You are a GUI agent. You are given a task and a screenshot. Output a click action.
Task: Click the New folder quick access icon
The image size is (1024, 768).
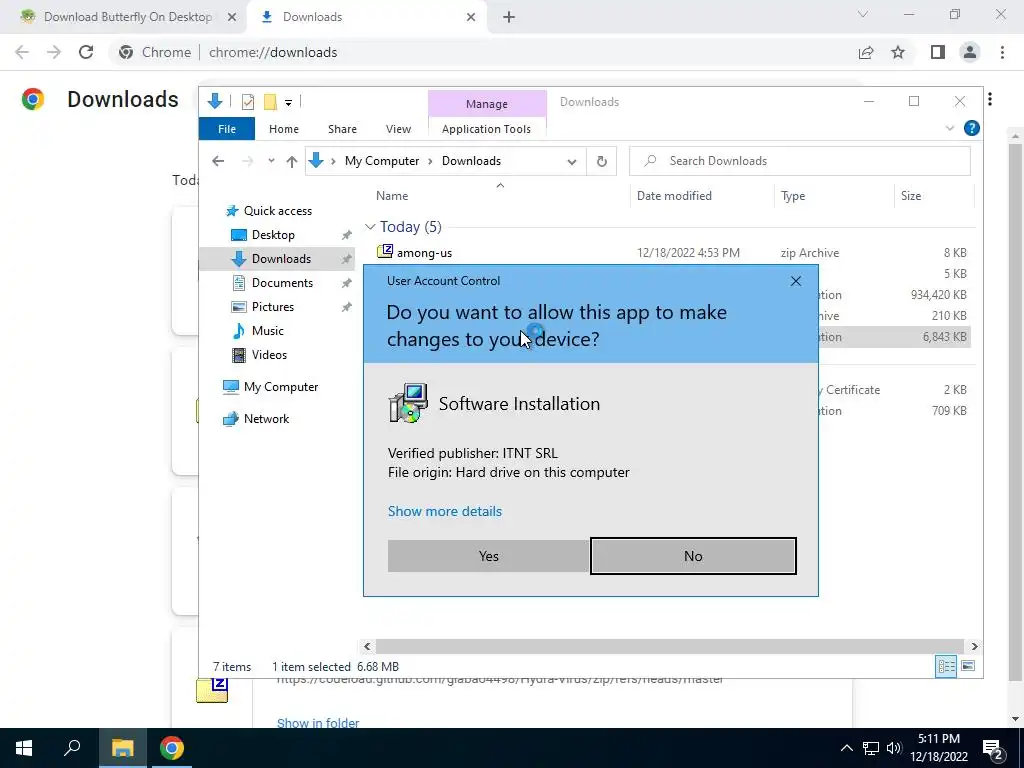coord(270,102)
